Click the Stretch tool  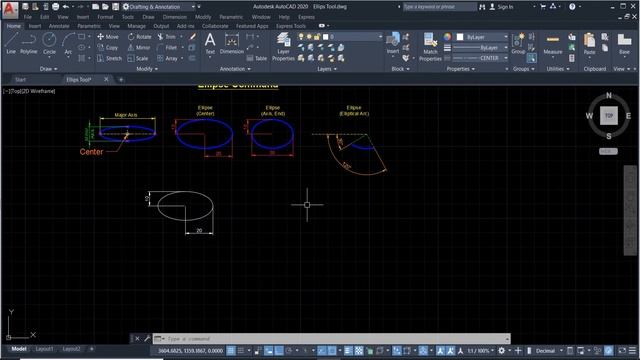(x=109, y=58)
